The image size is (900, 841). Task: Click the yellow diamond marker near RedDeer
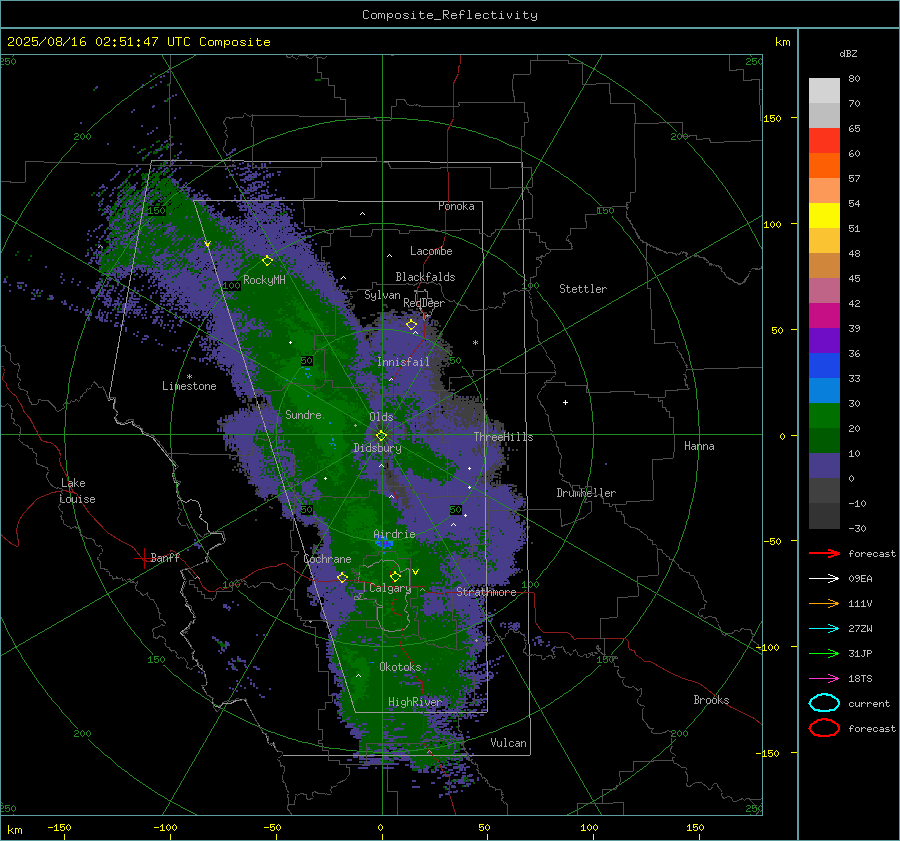pos(412,325)
